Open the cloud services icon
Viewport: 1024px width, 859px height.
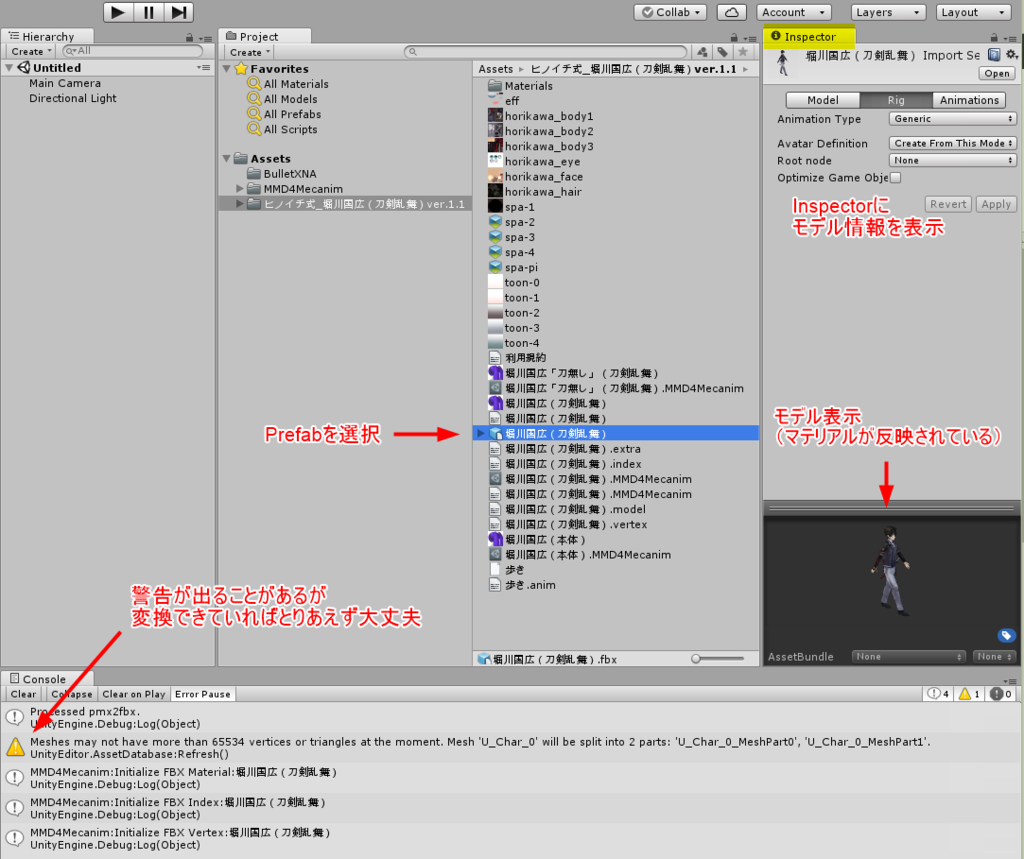(x=731, y=12)
